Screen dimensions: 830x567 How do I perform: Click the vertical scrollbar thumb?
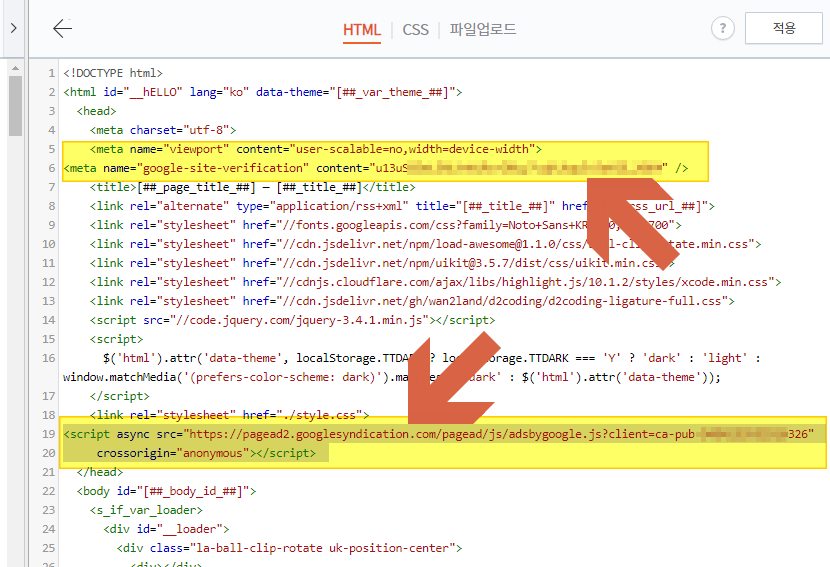[15, 106]
